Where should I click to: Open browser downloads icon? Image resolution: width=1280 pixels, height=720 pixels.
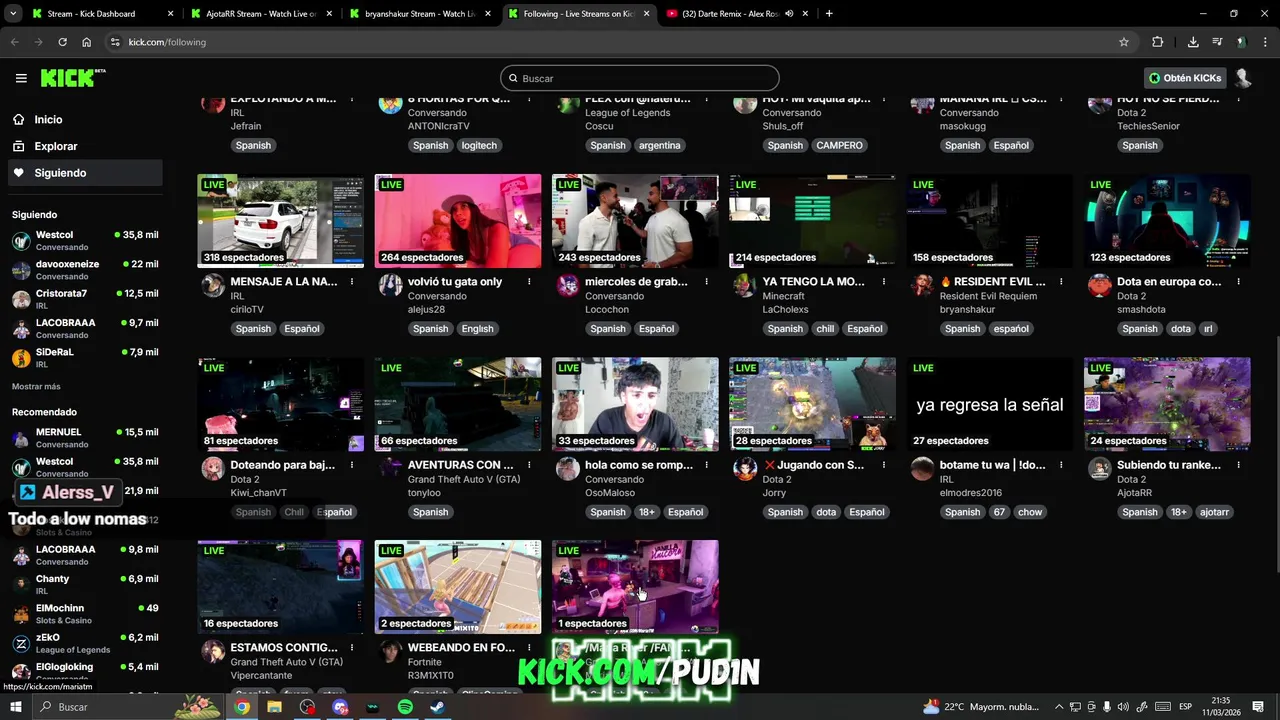tap(1193, 42)
